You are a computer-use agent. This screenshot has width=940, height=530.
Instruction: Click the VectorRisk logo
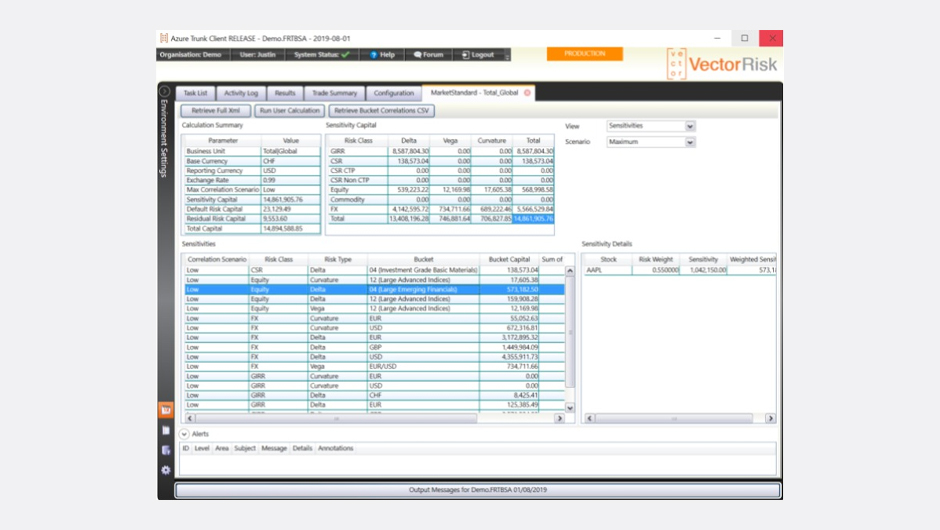point(722,64)
